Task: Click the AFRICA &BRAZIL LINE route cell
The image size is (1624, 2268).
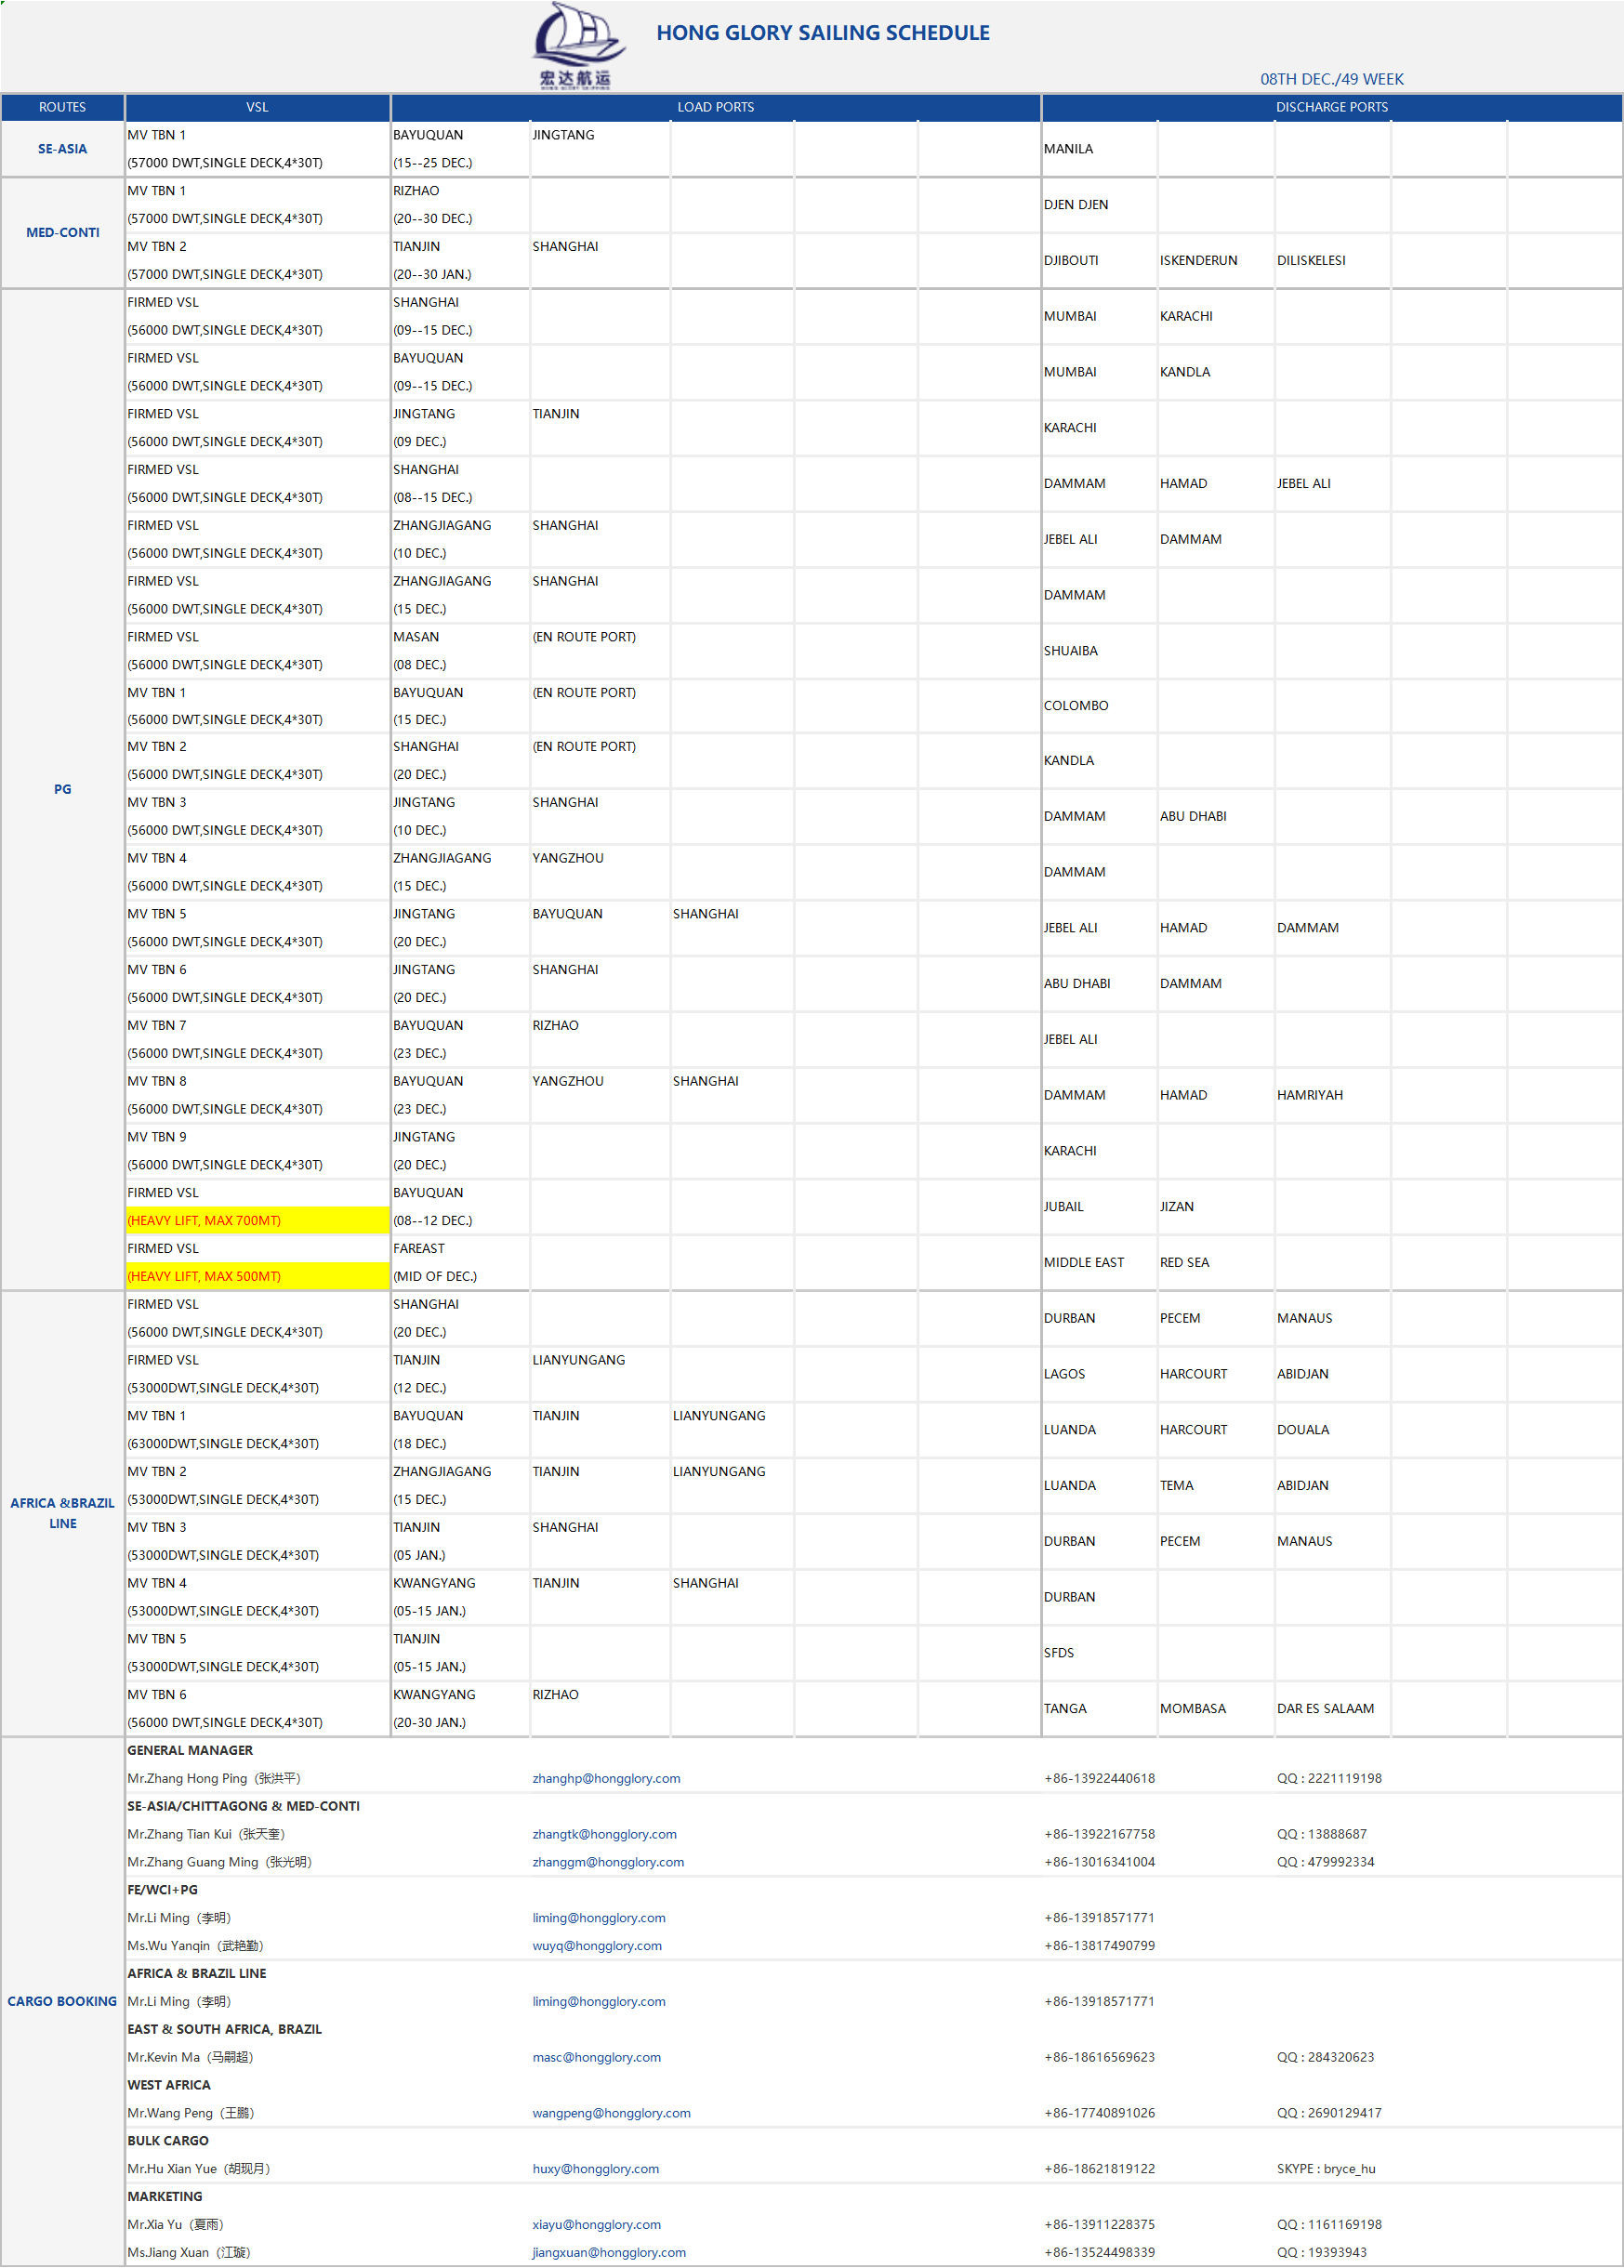Action: [62, 1513]
